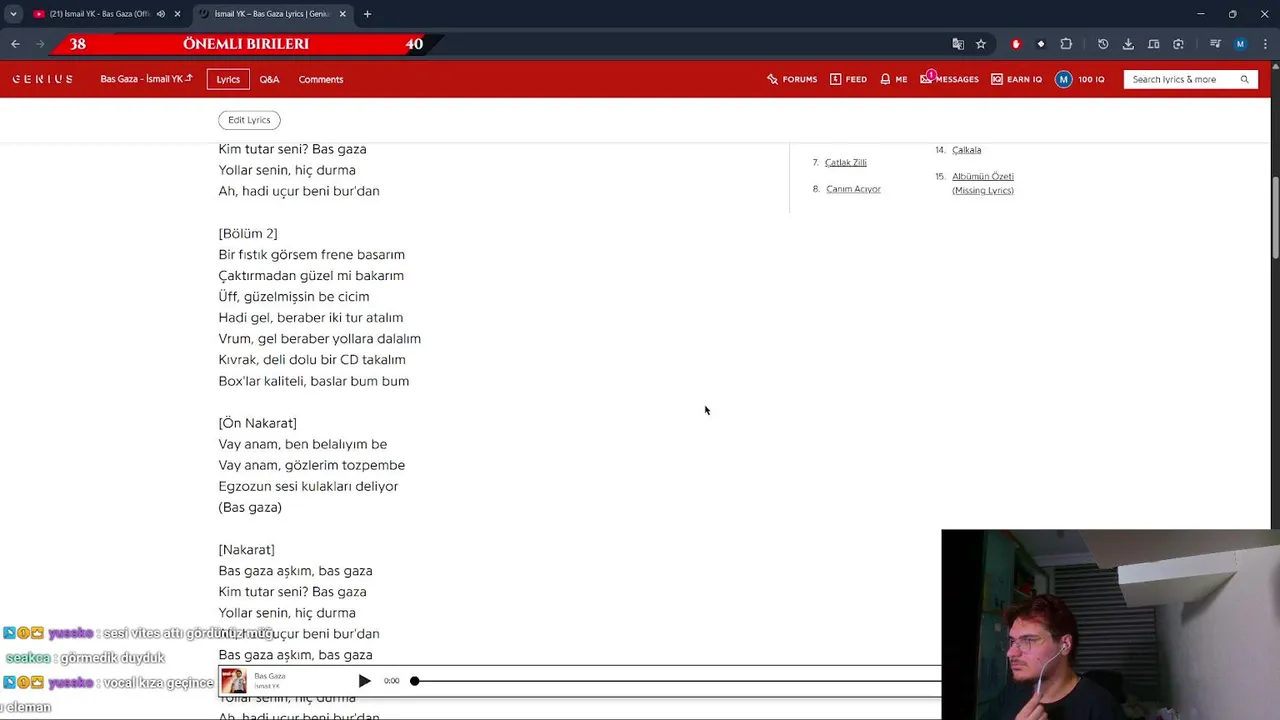Viewport: 1280px width, 720px height.
Task: Click lyric line 'Çaktırmadan güzel mi bakarım'
Action: pyautogui.click(x=311, y=276)
